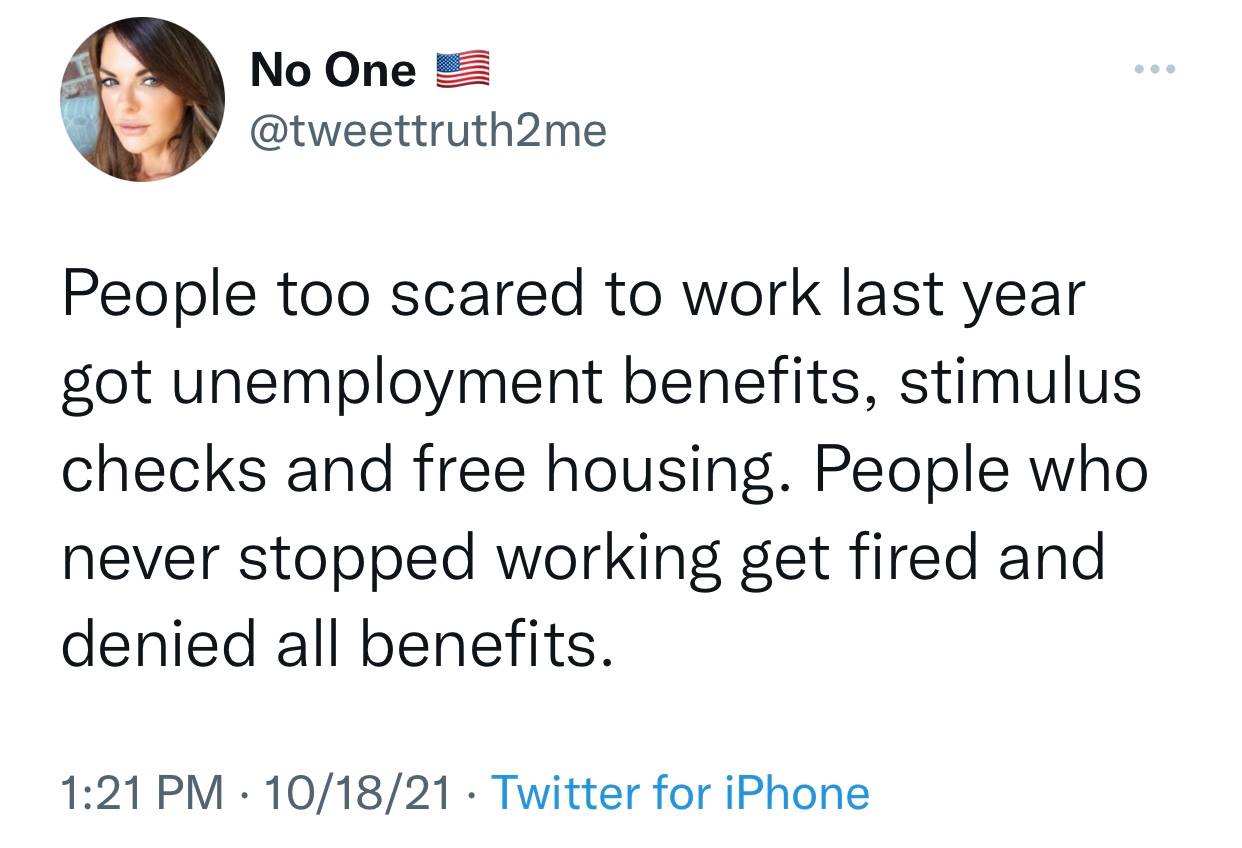
Task: Click the word "stimulus" in the tweet
Action: pos(1019,382)
